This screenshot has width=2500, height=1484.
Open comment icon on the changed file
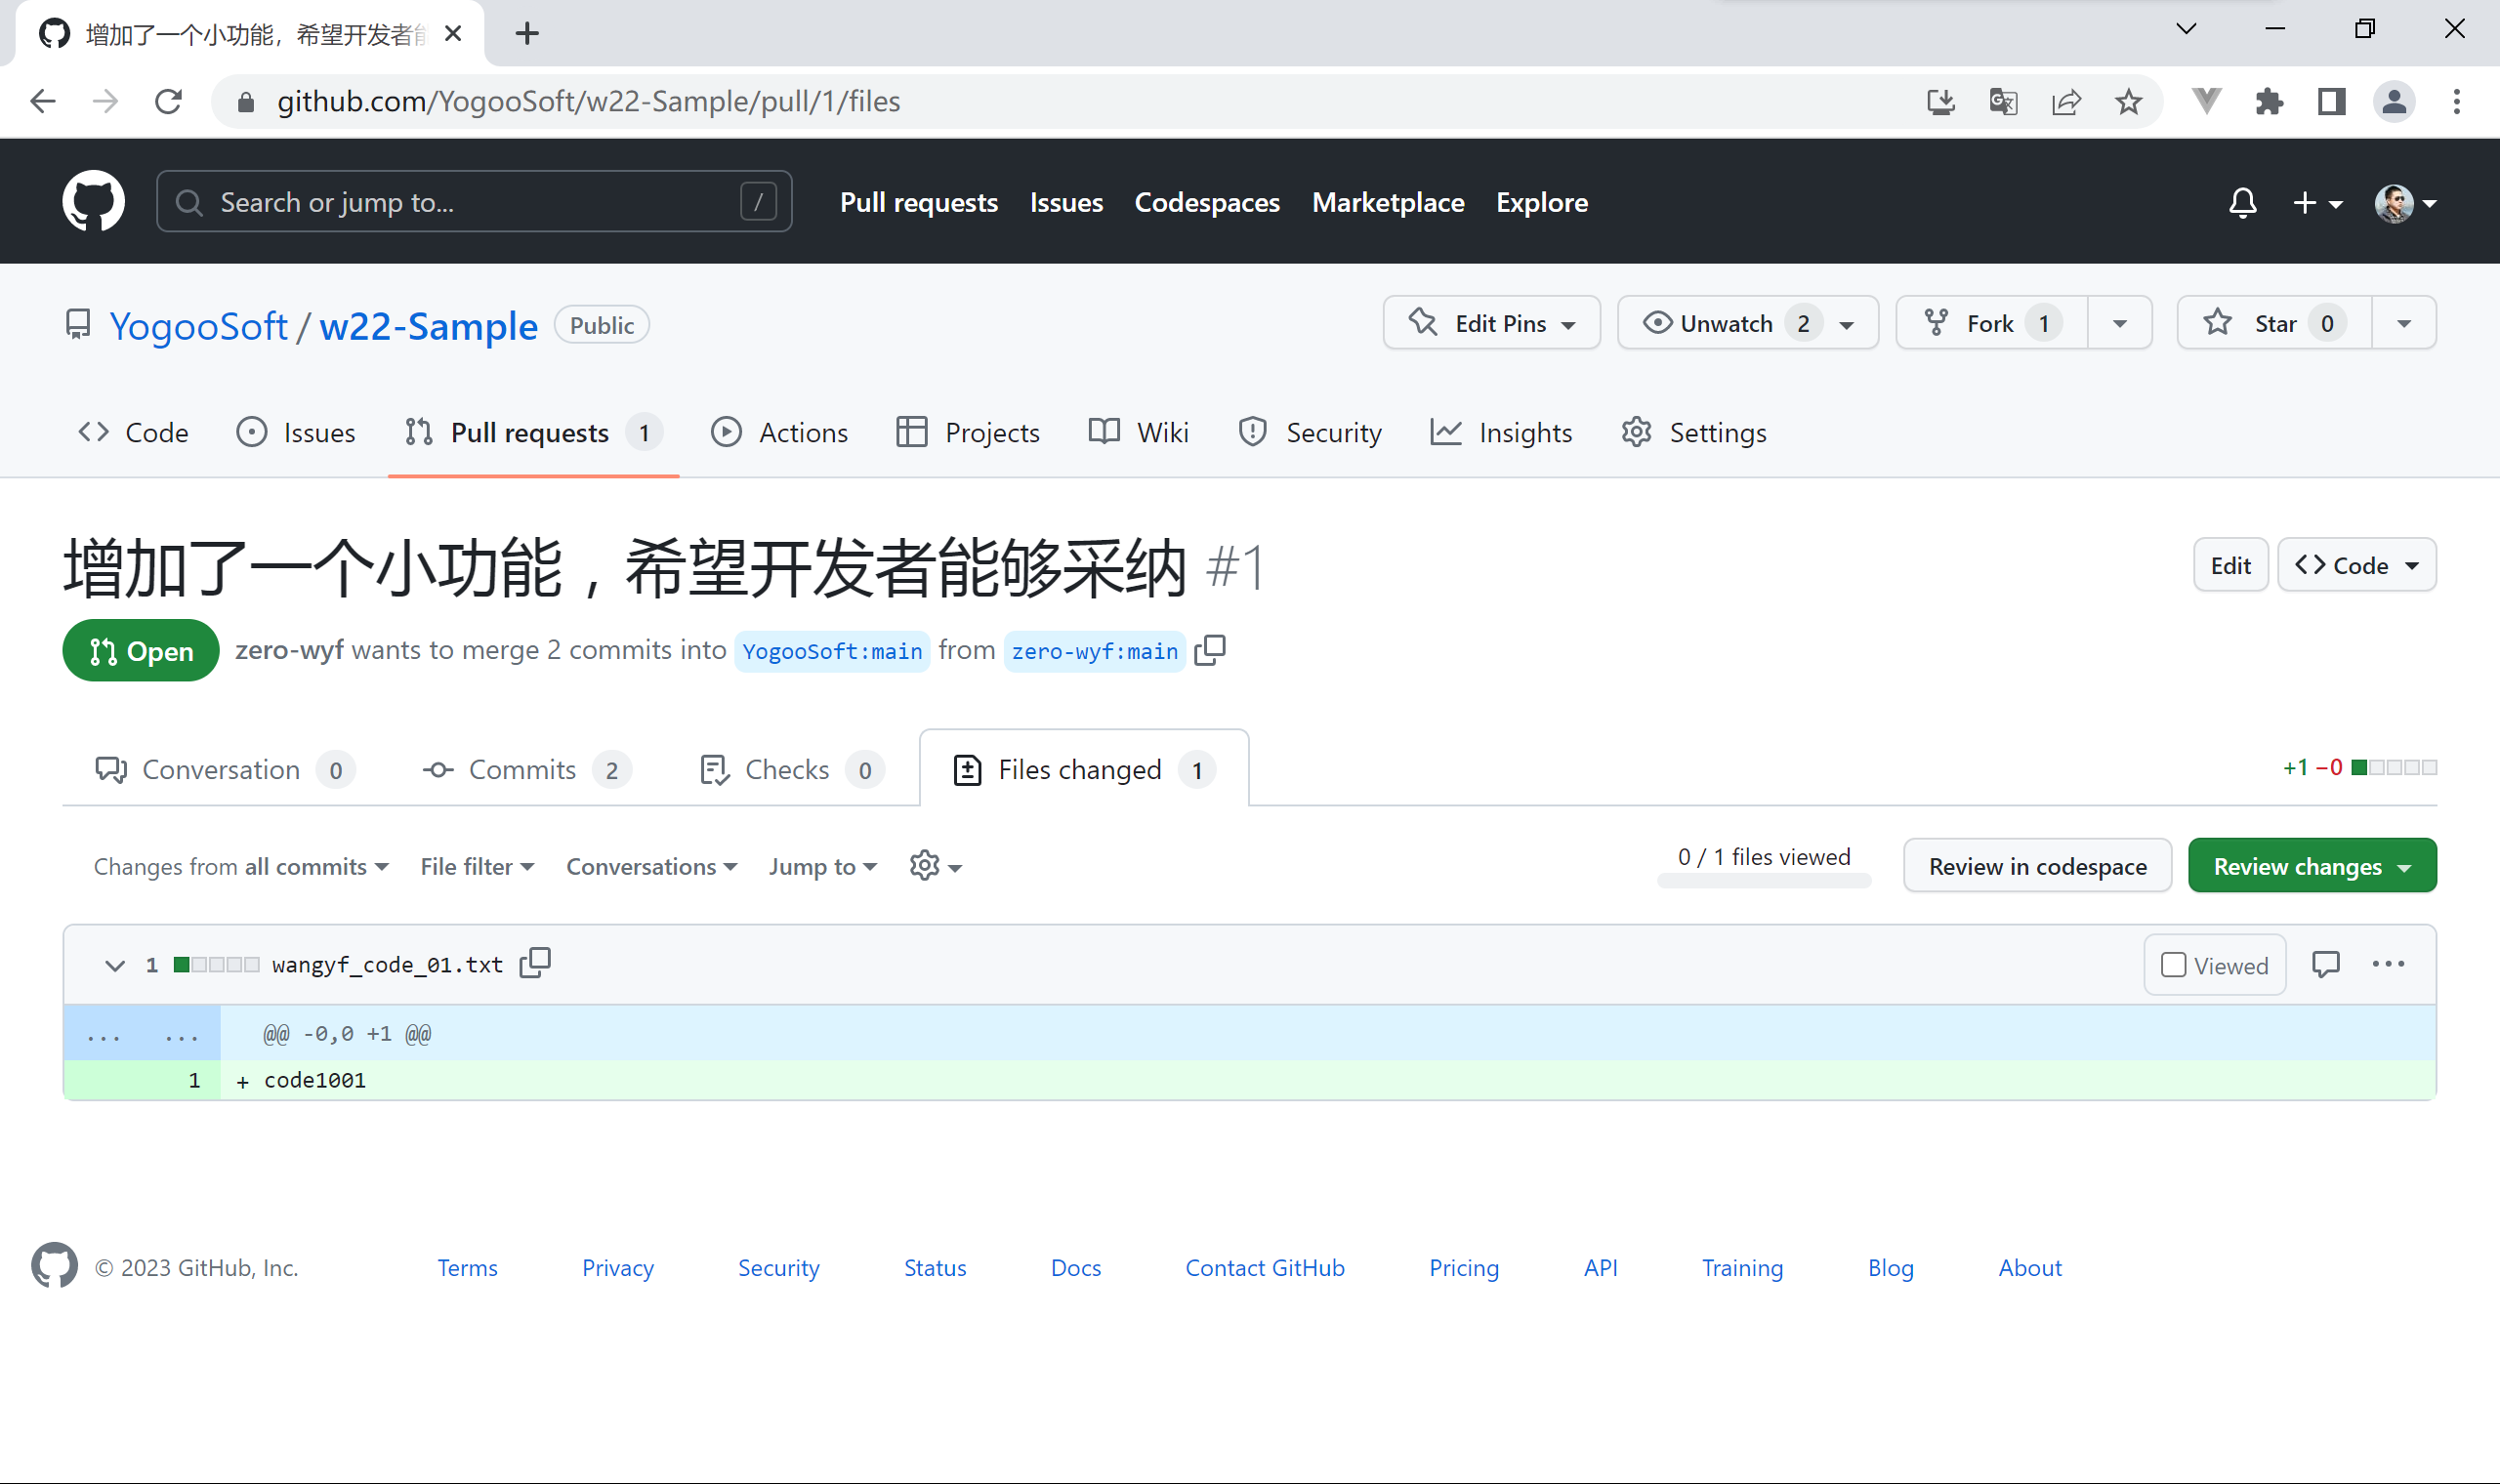(x=2327, y=964)
